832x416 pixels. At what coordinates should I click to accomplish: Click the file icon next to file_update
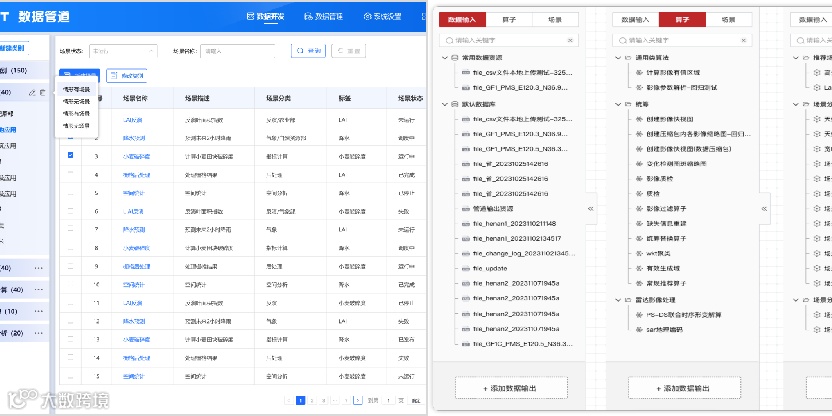click(x=465, y=268)
